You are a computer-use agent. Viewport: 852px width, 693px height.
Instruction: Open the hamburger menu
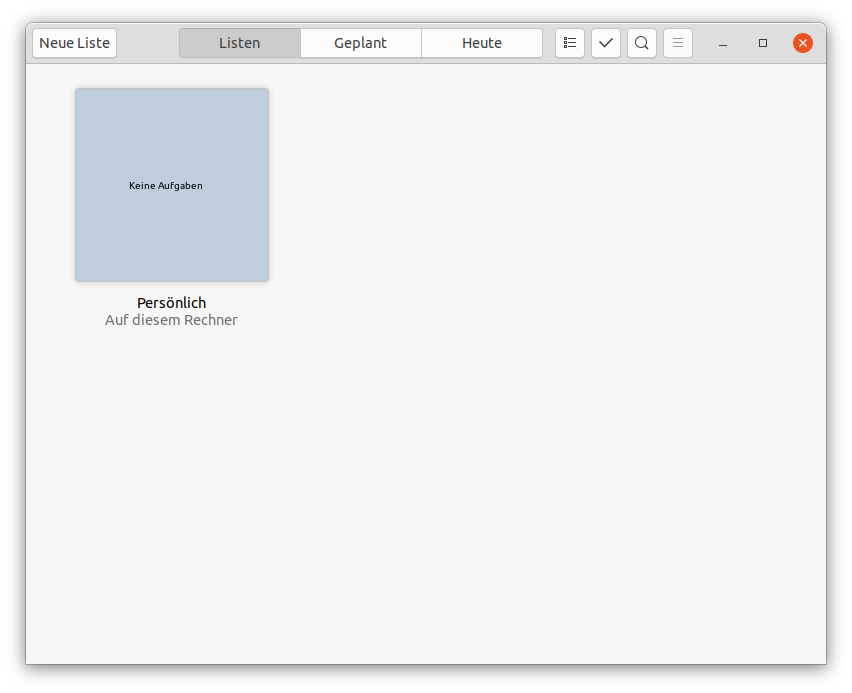(678, 43)
